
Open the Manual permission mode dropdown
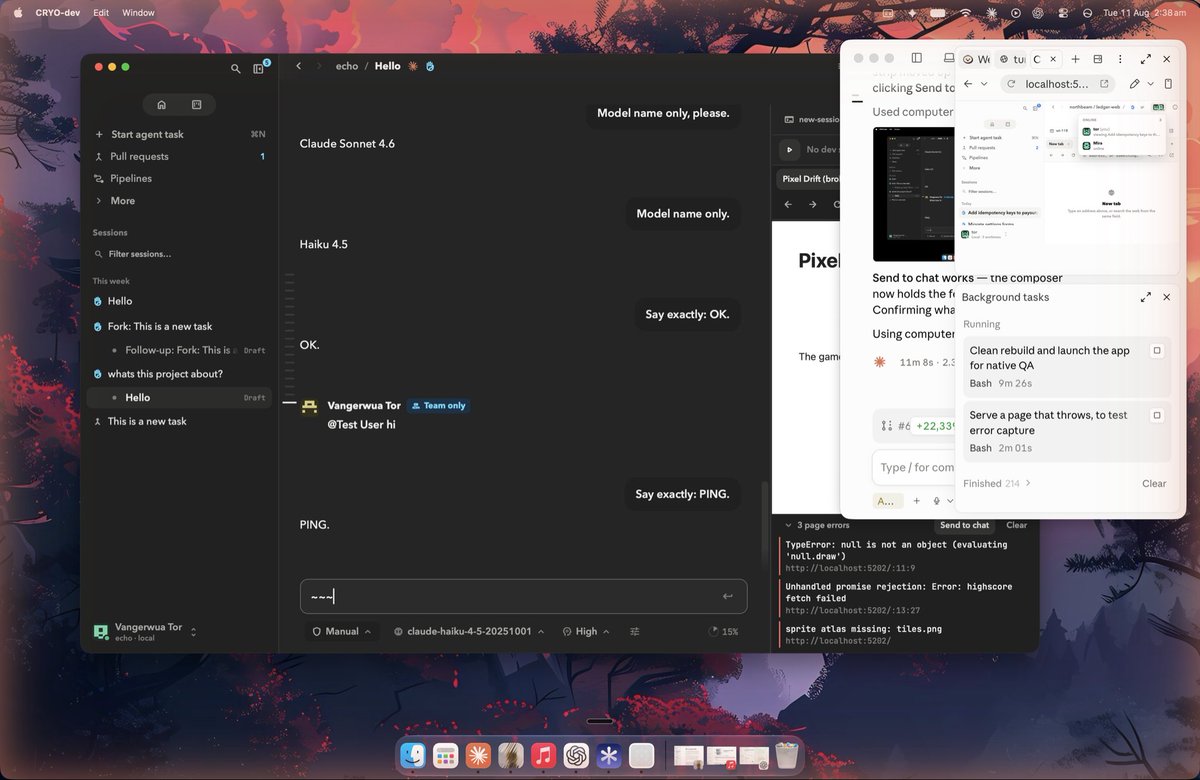[342, 632]
